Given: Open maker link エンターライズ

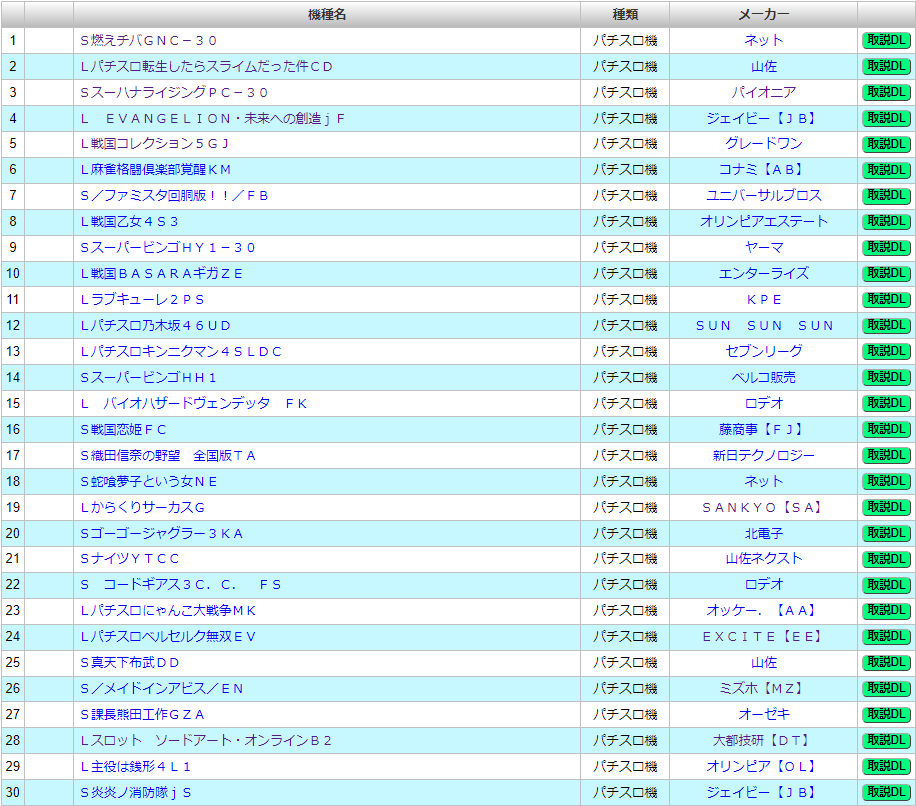Looking at the screenshot, I should point(764,274).
